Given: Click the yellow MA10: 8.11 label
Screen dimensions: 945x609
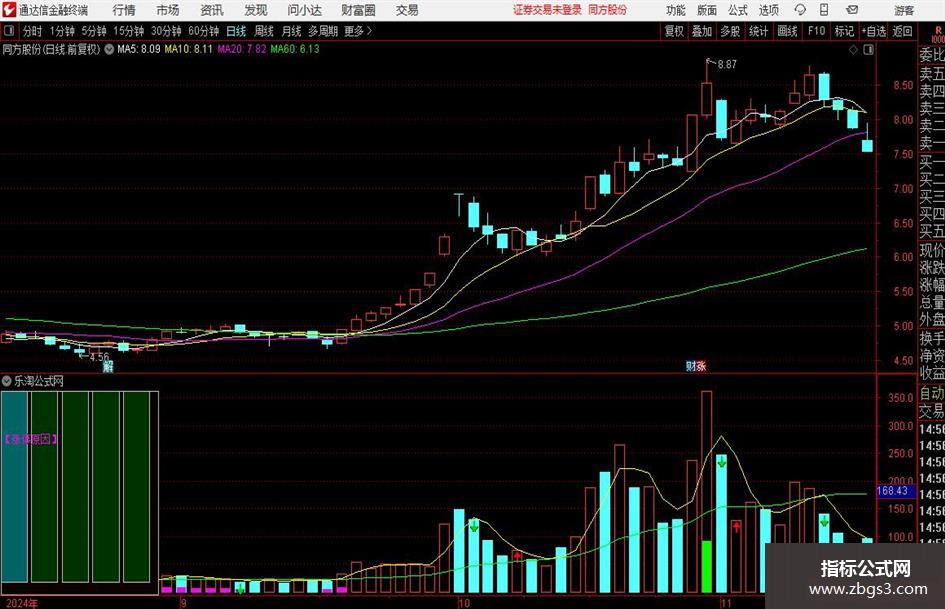Looking at the screenshot, I should point(189,49).
